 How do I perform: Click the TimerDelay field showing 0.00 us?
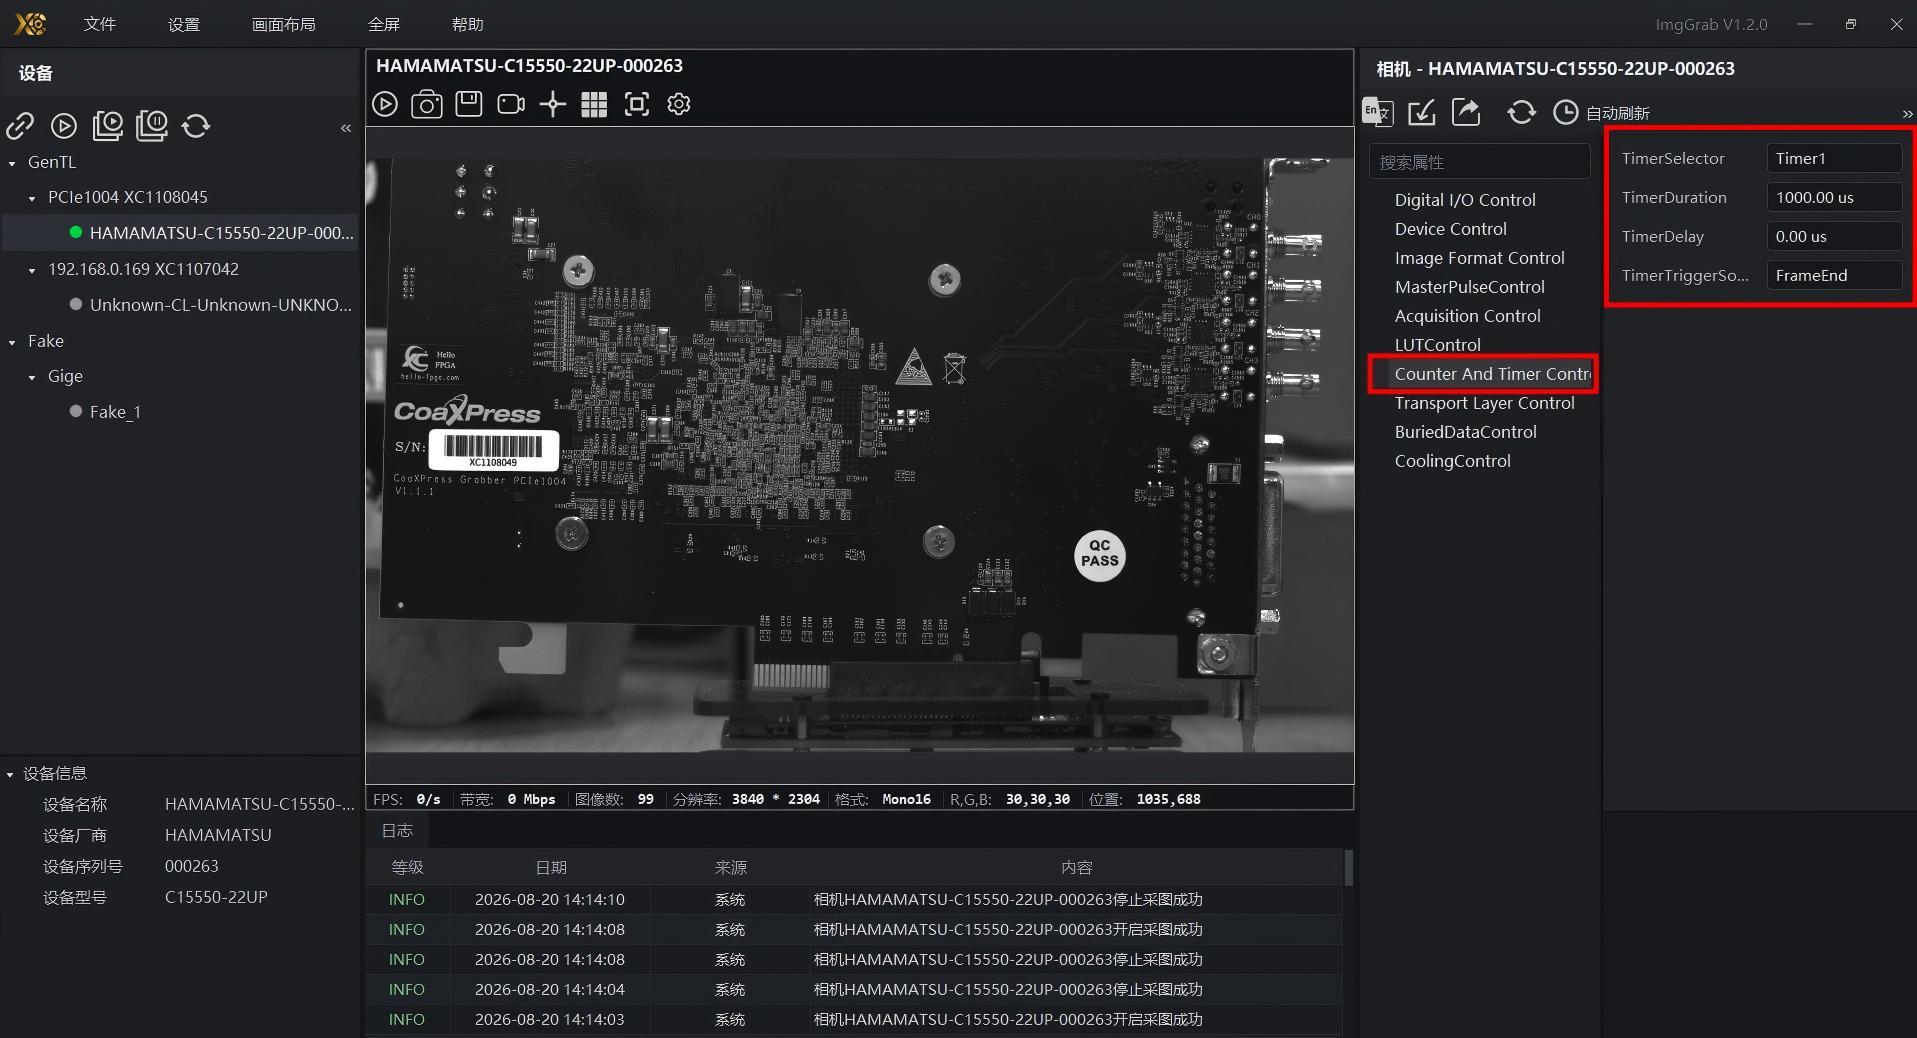(x=1834, y=236)
